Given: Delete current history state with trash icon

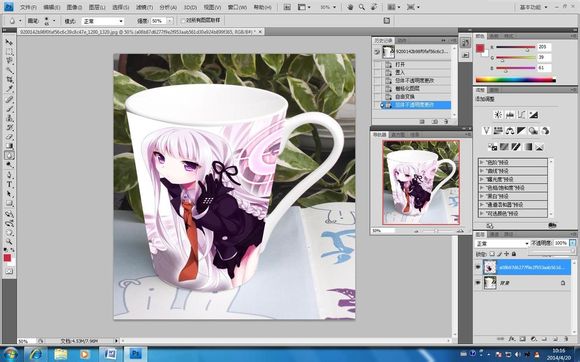Looking at the screenshot, I should (x=446, y=121).
